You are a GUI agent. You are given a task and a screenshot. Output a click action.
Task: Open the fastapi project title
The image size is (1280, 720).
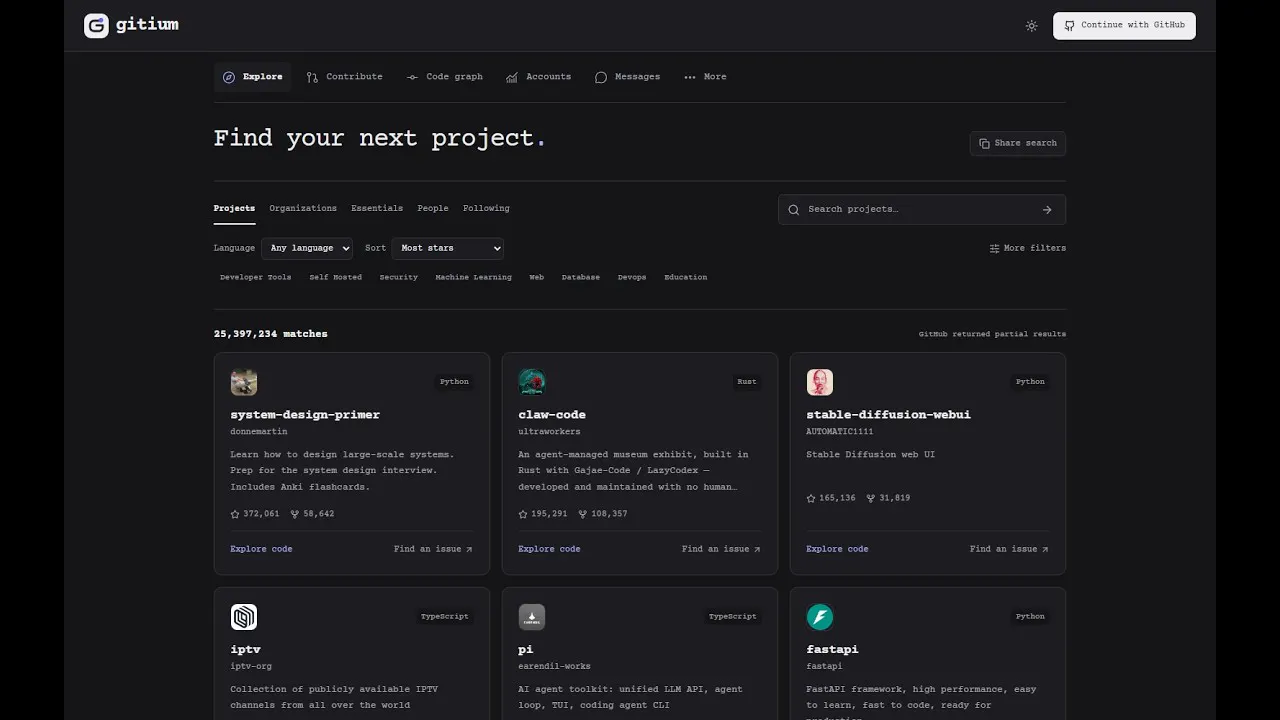[x=833, y=650]
